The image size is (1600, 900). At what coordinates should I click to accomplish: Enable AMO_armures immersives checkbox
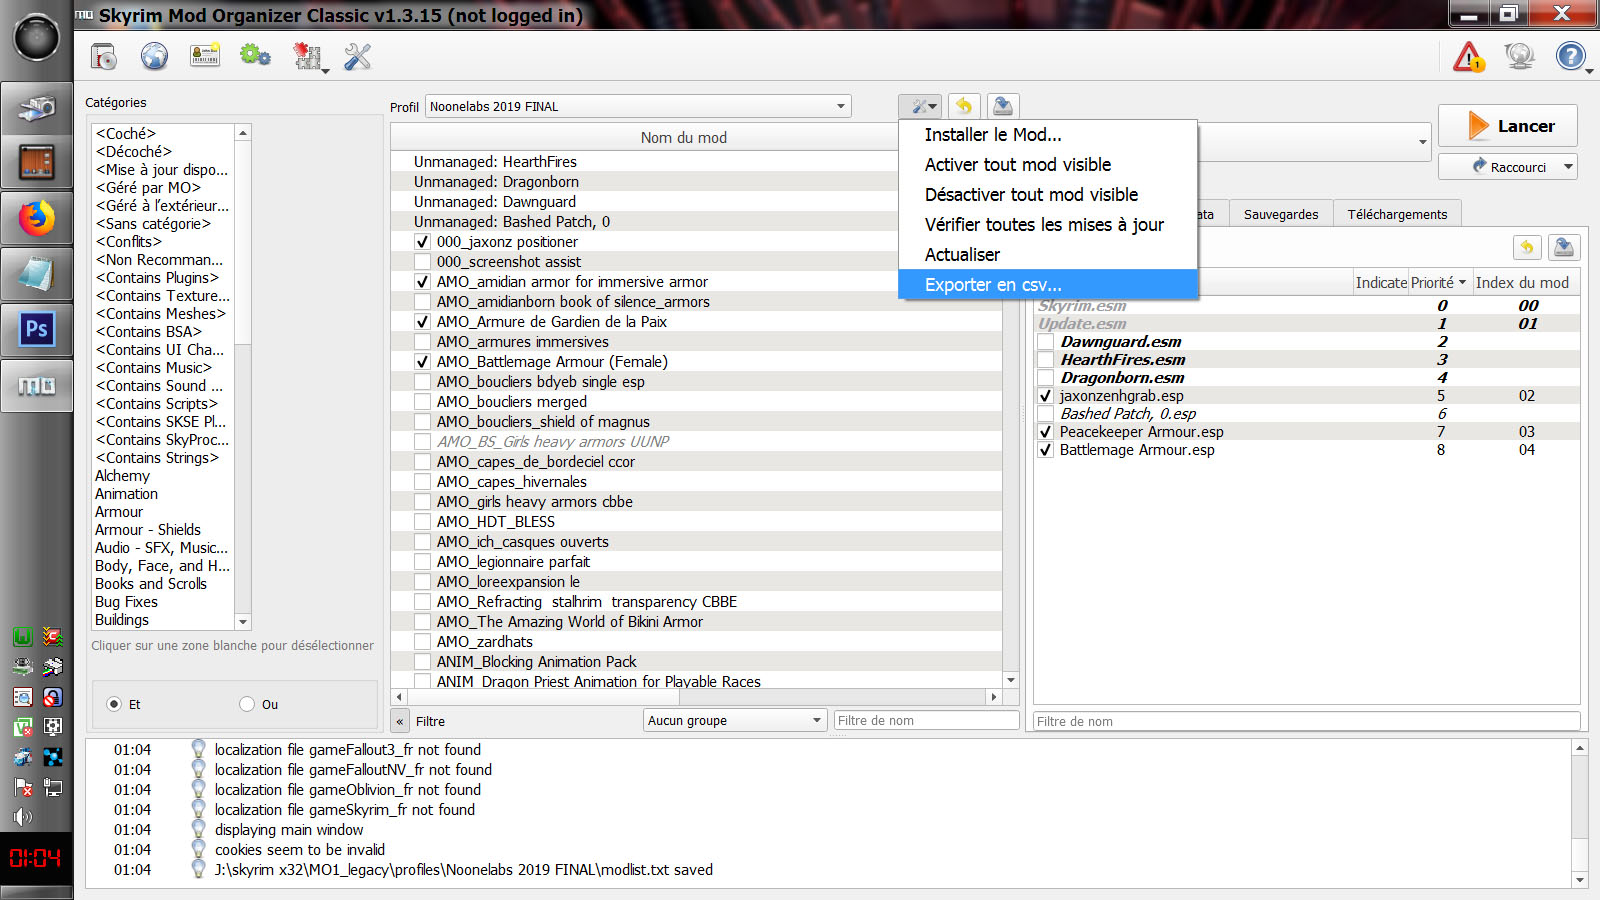click(x=423, y=342)
